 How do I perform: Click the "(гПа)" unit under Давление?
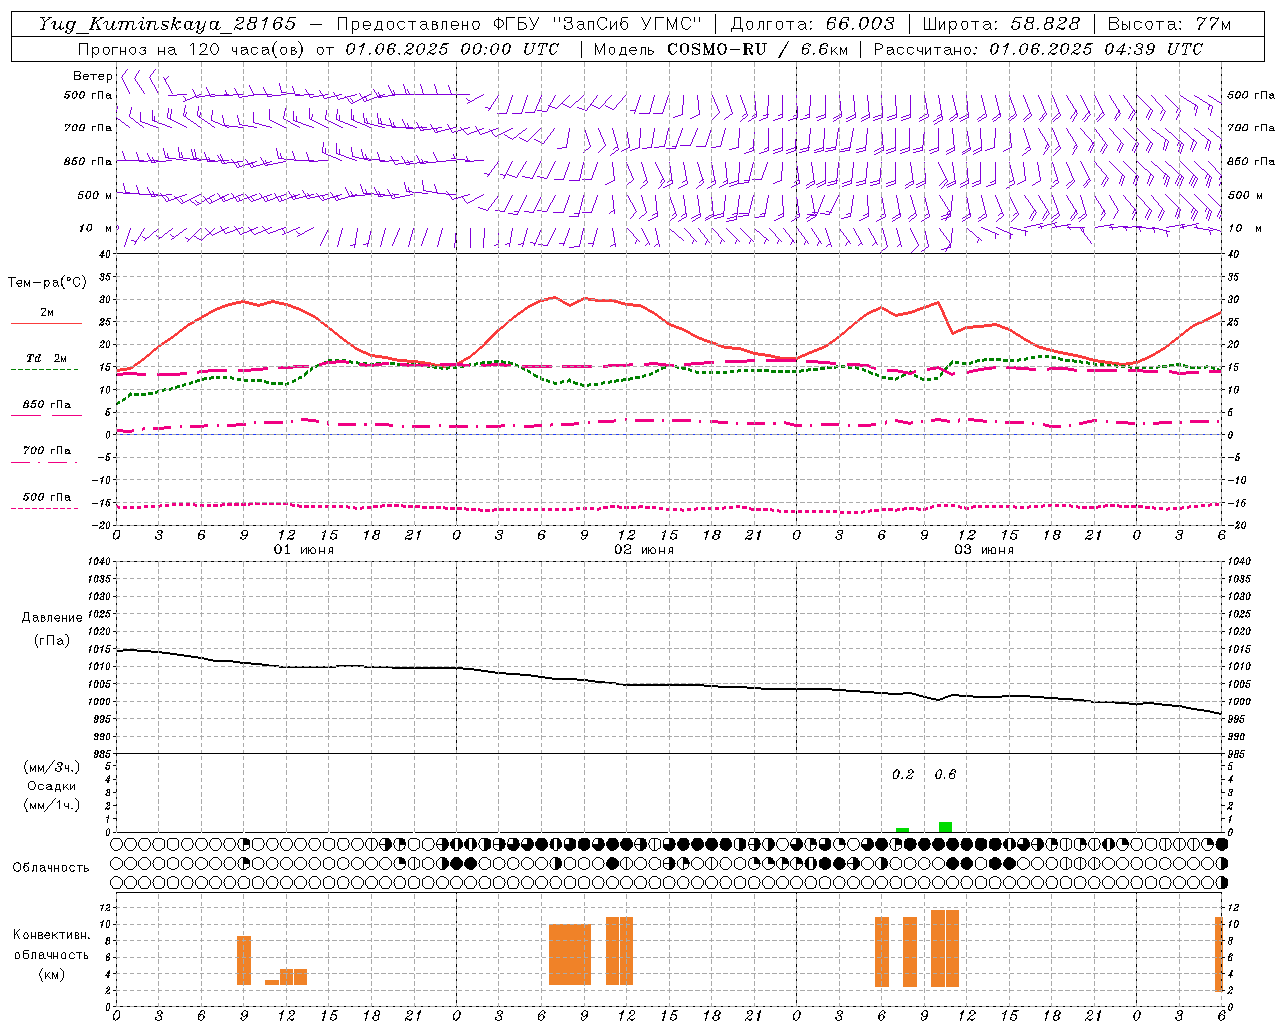tap(52, 641)
